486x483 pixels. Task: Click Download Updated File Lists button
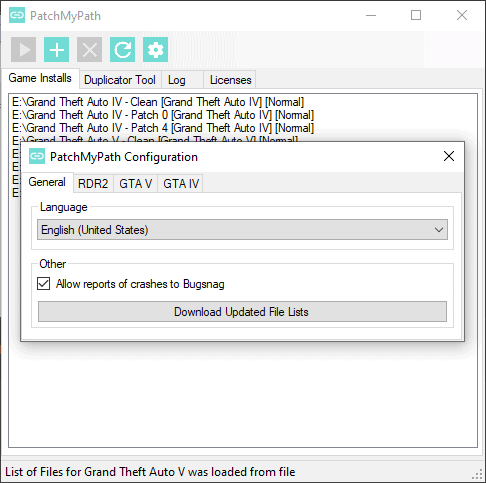point(242,312)
